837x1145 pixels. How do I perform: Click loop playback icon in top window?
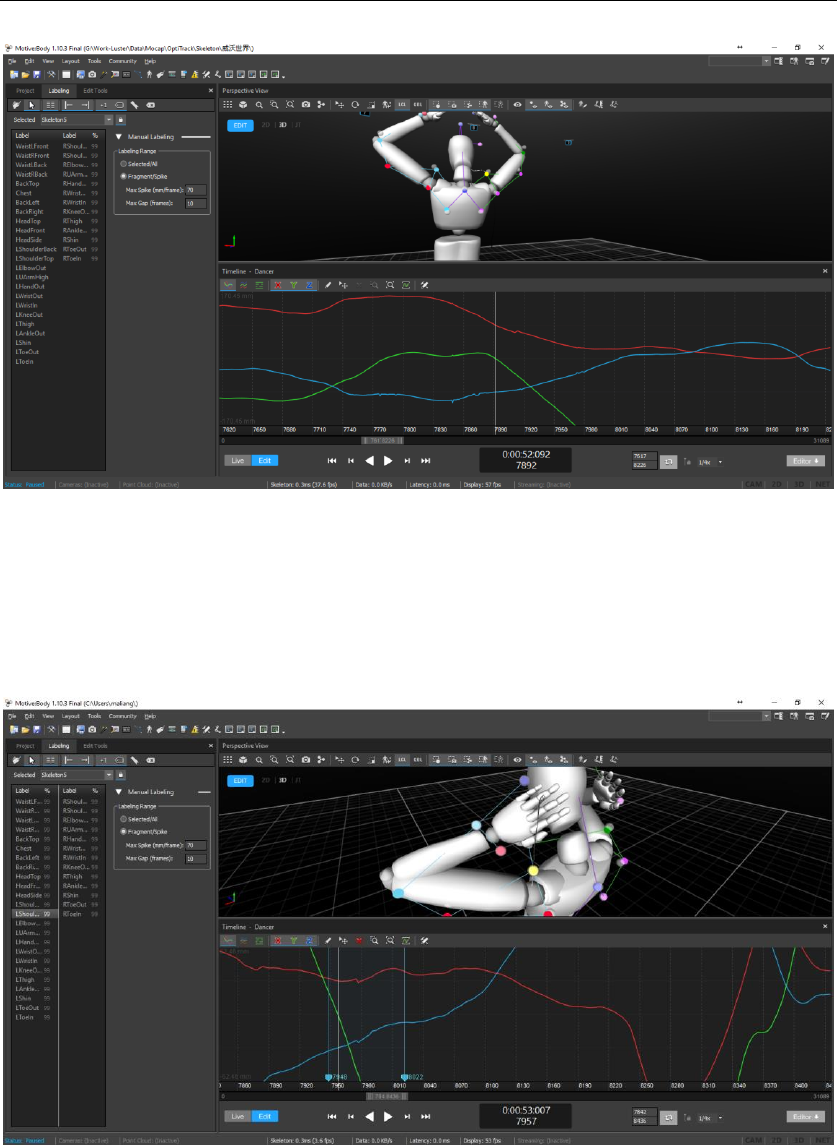pyautogui.click(x=668, y=462)
